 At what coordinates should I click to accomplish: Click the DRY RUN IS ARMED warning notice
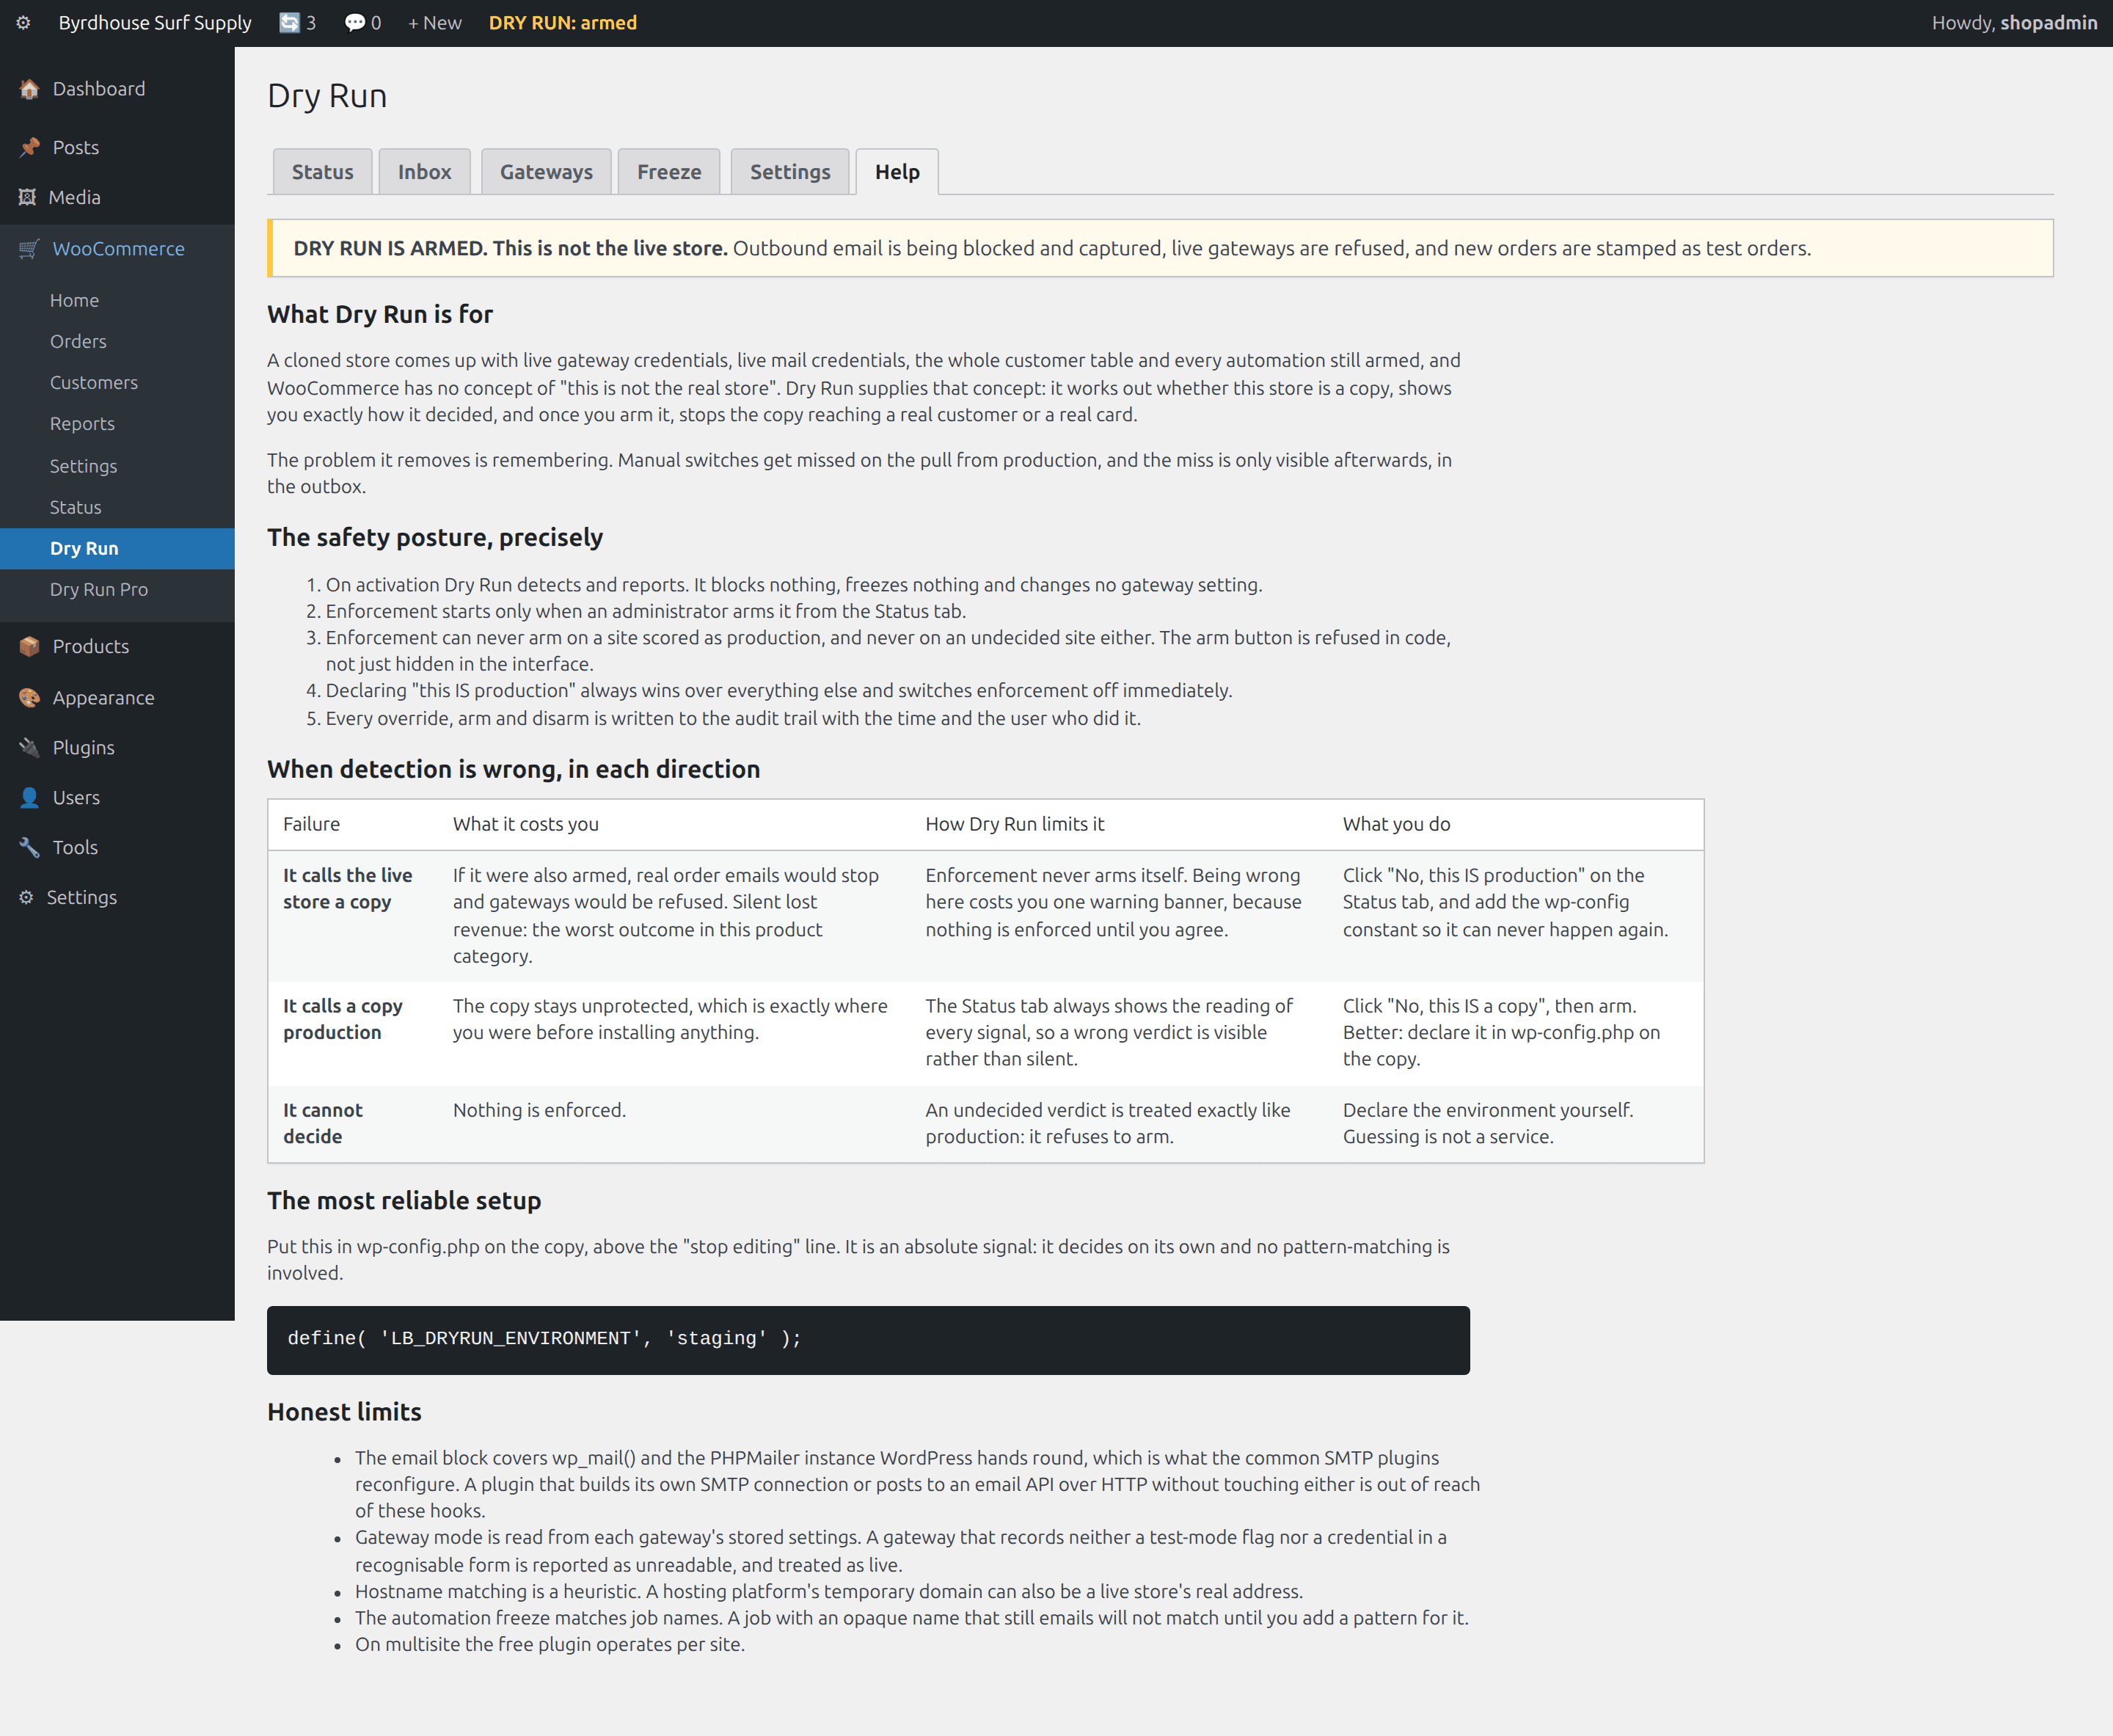point(1160,248)
